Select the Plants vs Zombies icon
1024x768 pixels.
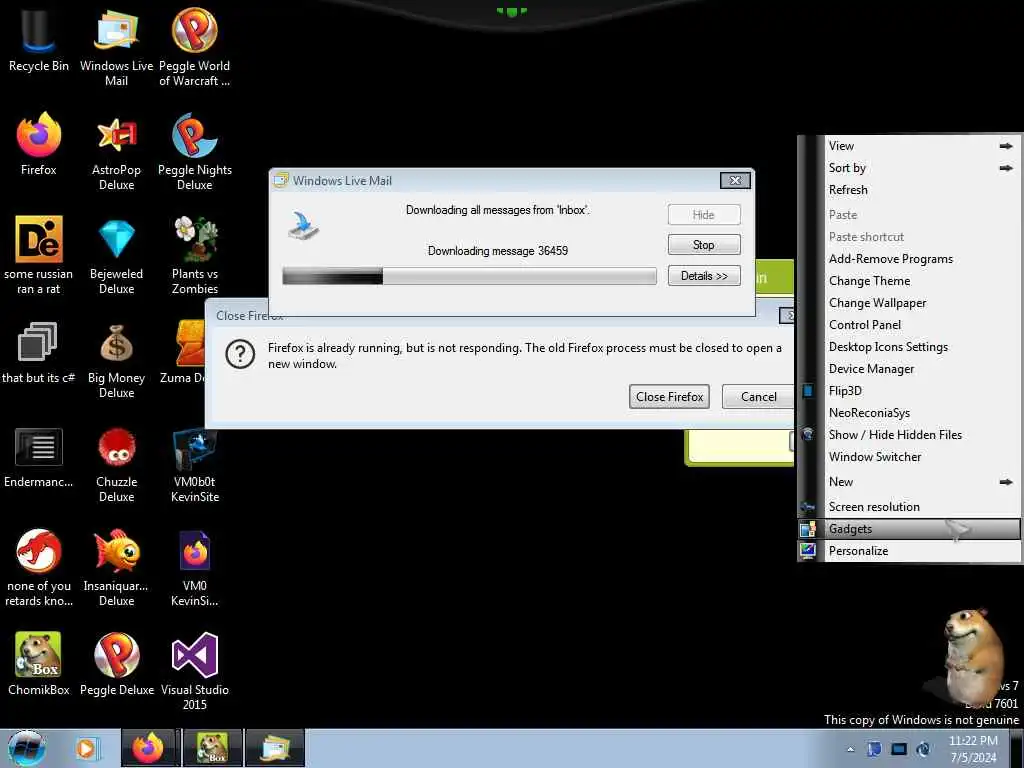click(x=195, y=255)
